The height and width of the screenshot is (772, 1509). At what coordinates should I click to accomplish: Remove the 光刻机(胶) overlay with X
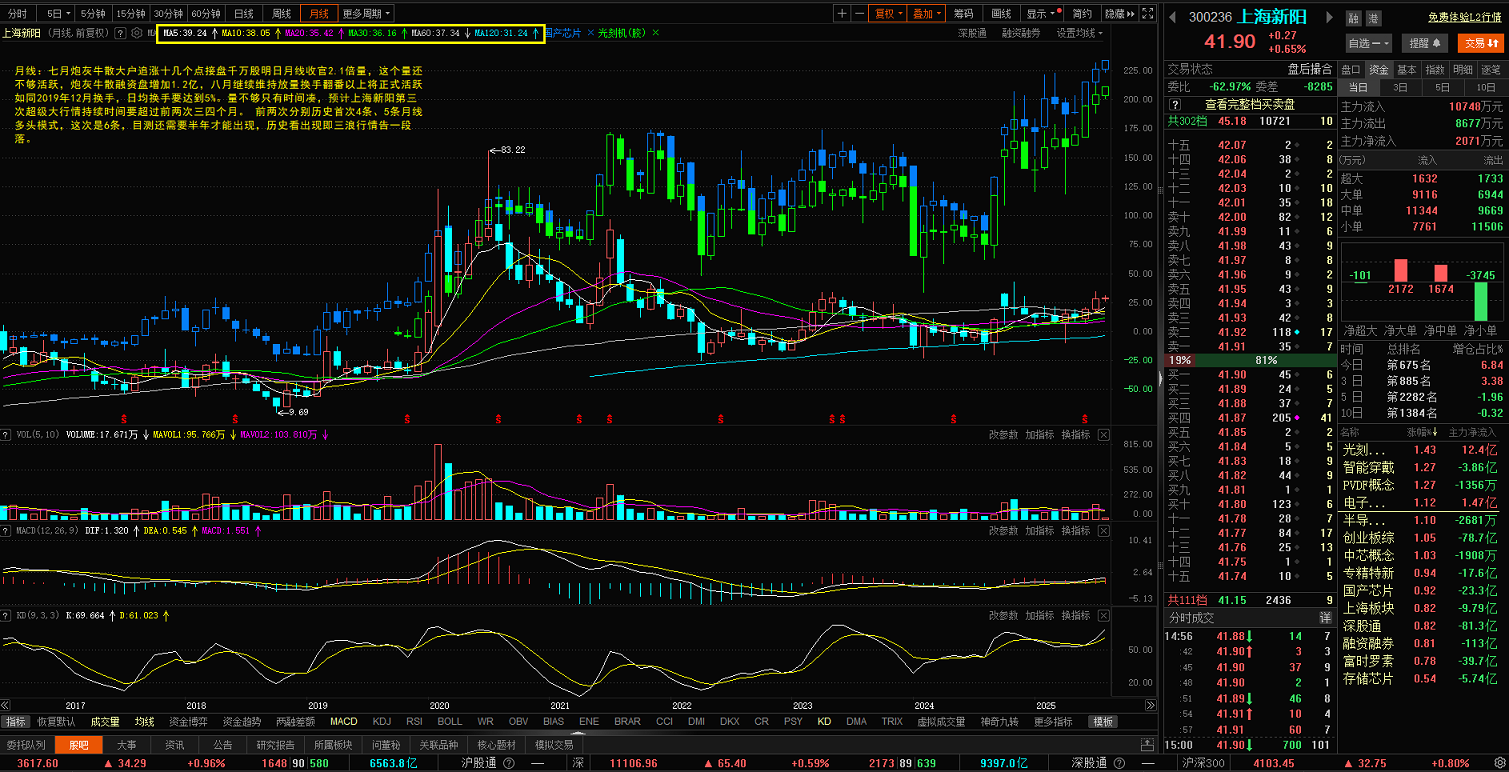pyautogui.click(x=655, y=33)
